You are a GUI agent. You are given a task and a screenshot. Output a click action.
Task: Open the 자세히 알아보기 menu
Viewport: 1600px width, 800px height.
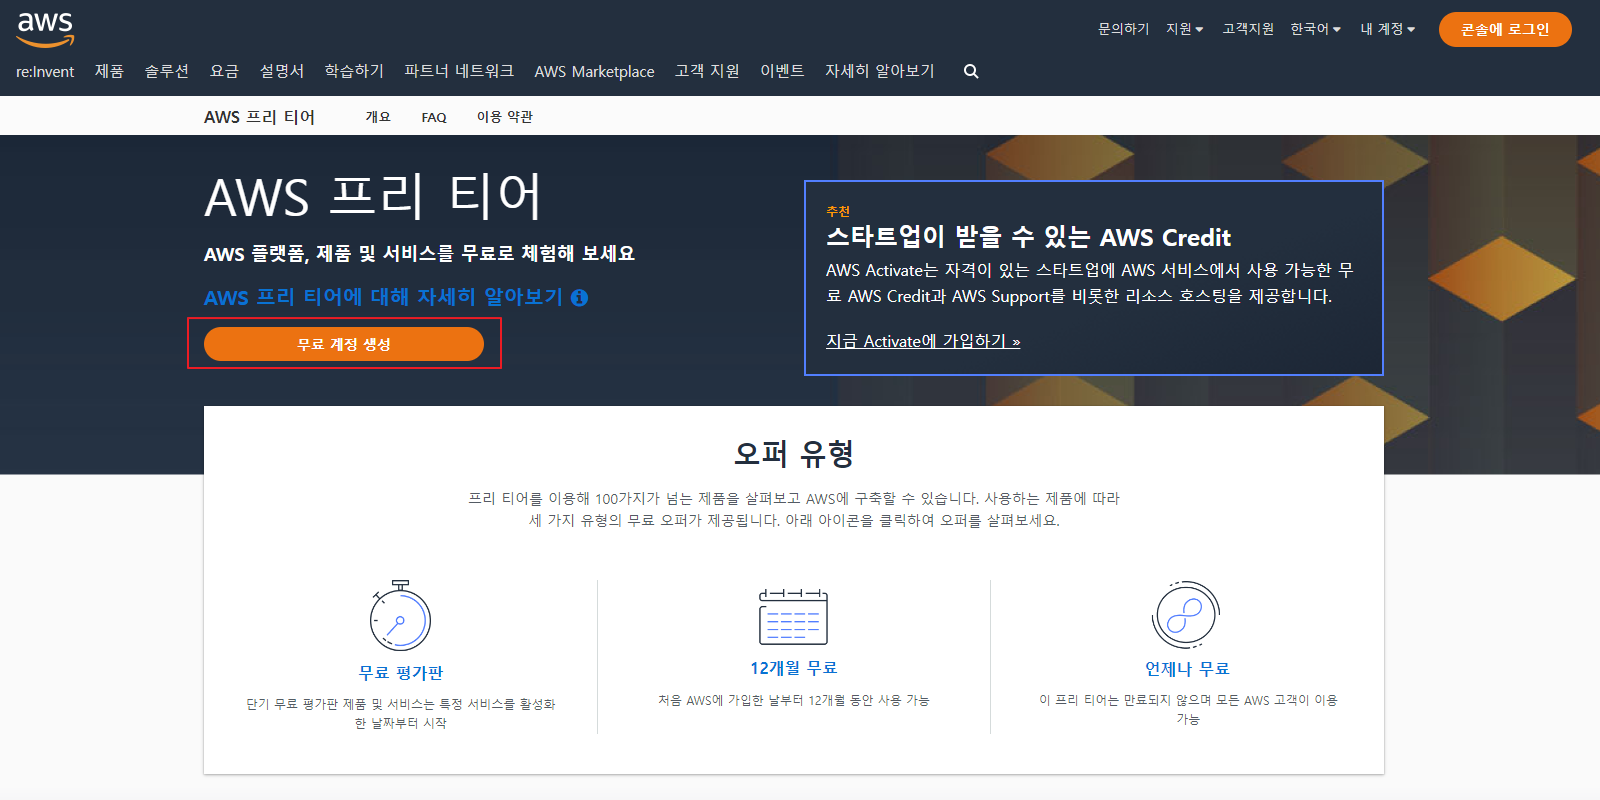point(880,71)
